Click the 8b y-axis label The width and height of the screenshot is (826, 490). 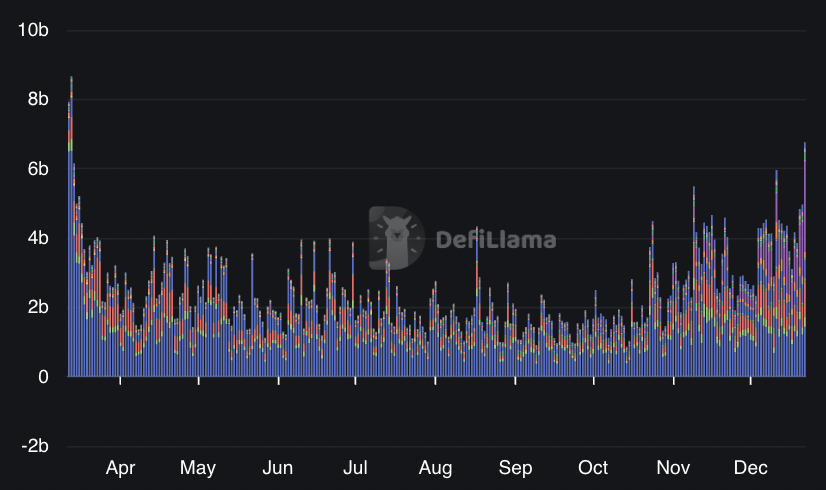[x=38, y=99]
